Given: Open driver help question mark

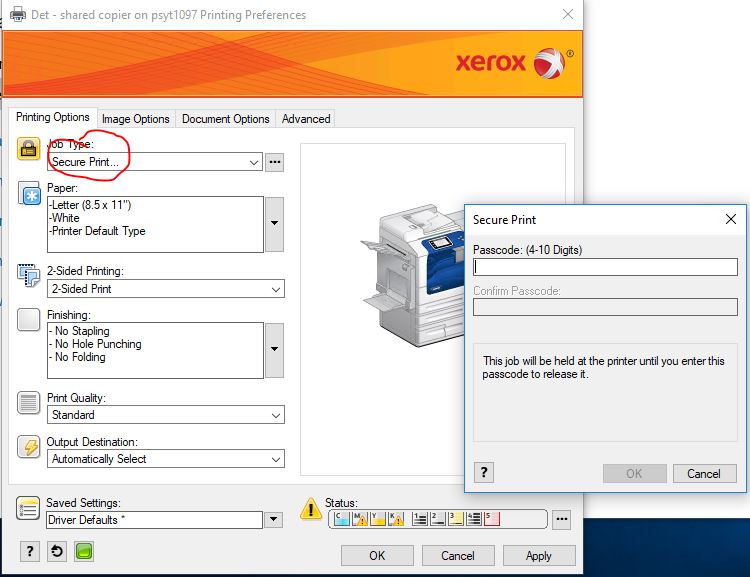Looking at the screenshot, I should point(30,551).
